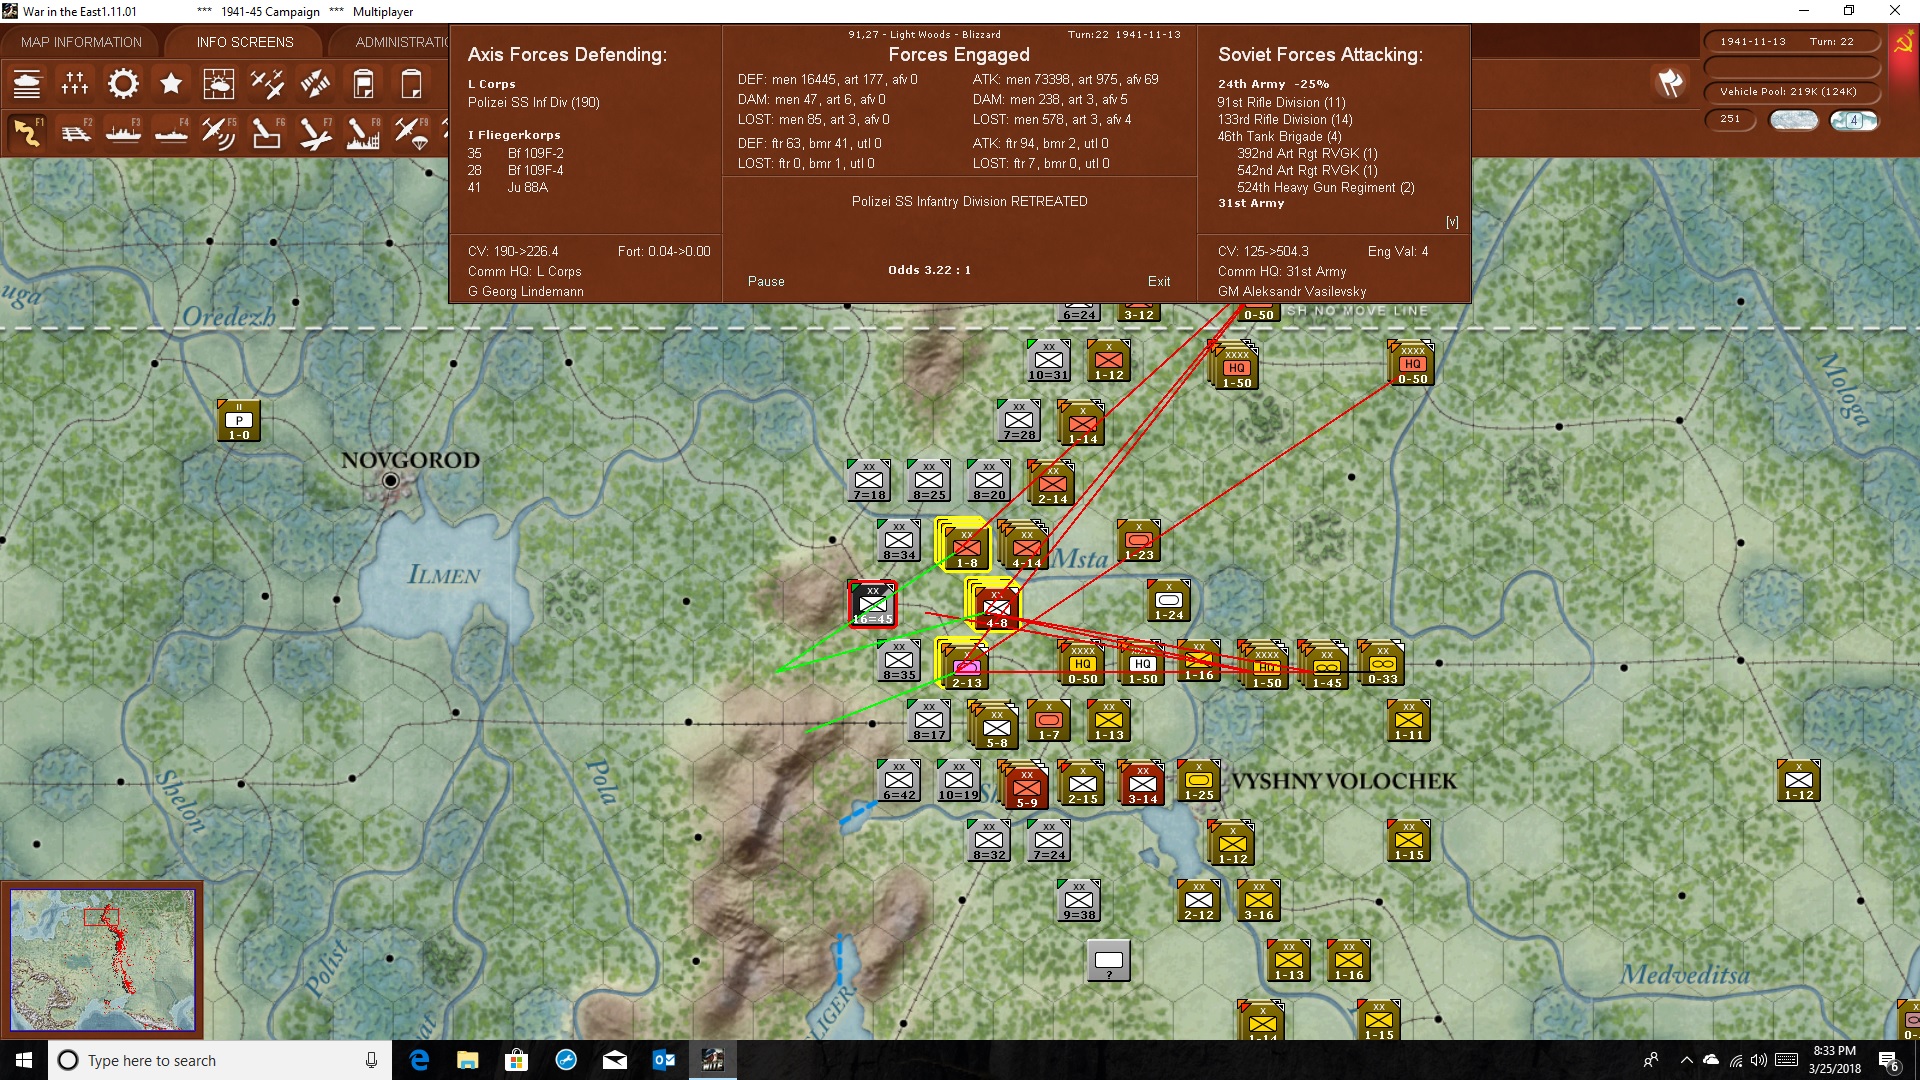1920x1080 pixels.
Task: Click Polizei SS Inf Div (190) entry
Action: click(534, 102)
